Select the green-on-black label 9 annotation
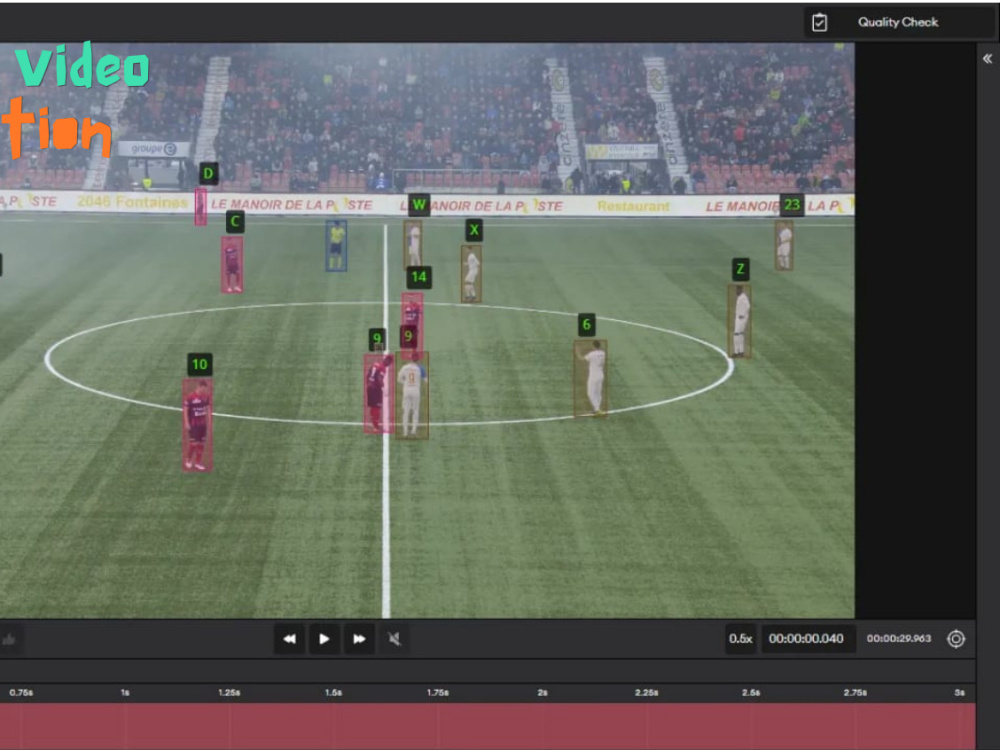This screenshot has width=1000, height=750. pyautogui.click(x=377, y=339)
